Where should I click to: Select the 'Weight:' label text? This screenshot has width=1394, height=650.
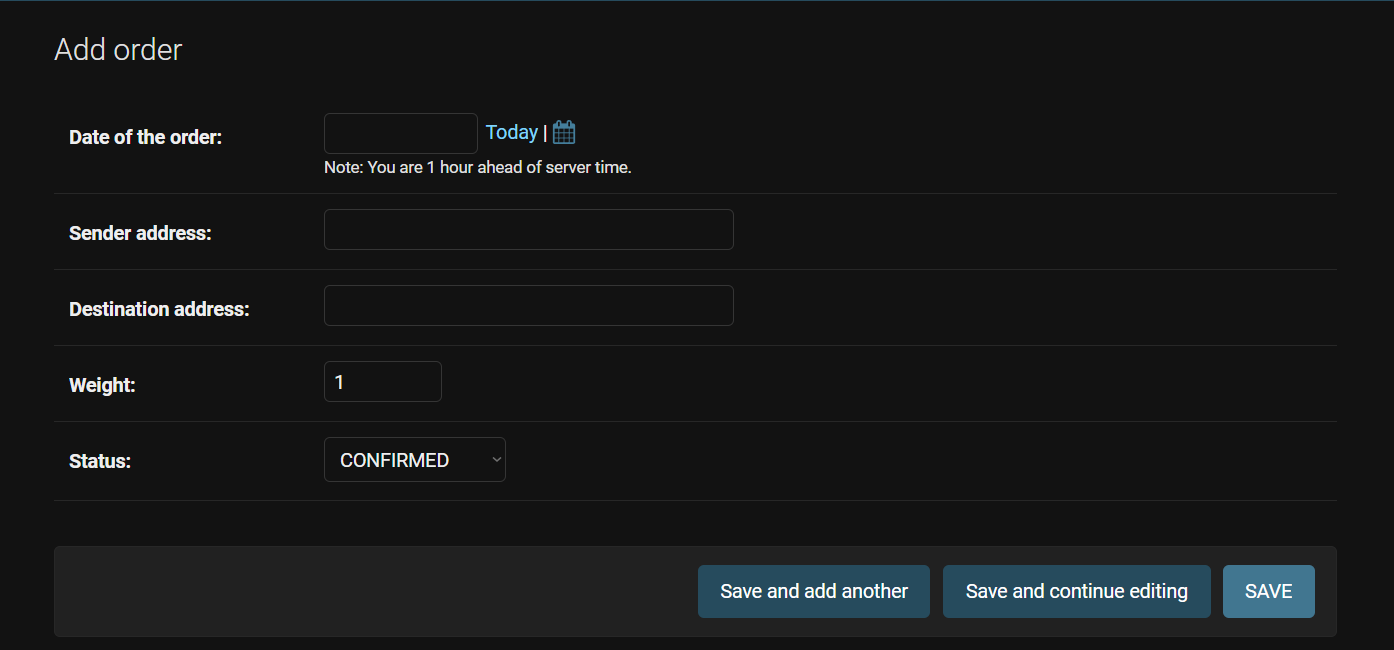(x=102, y=385)
